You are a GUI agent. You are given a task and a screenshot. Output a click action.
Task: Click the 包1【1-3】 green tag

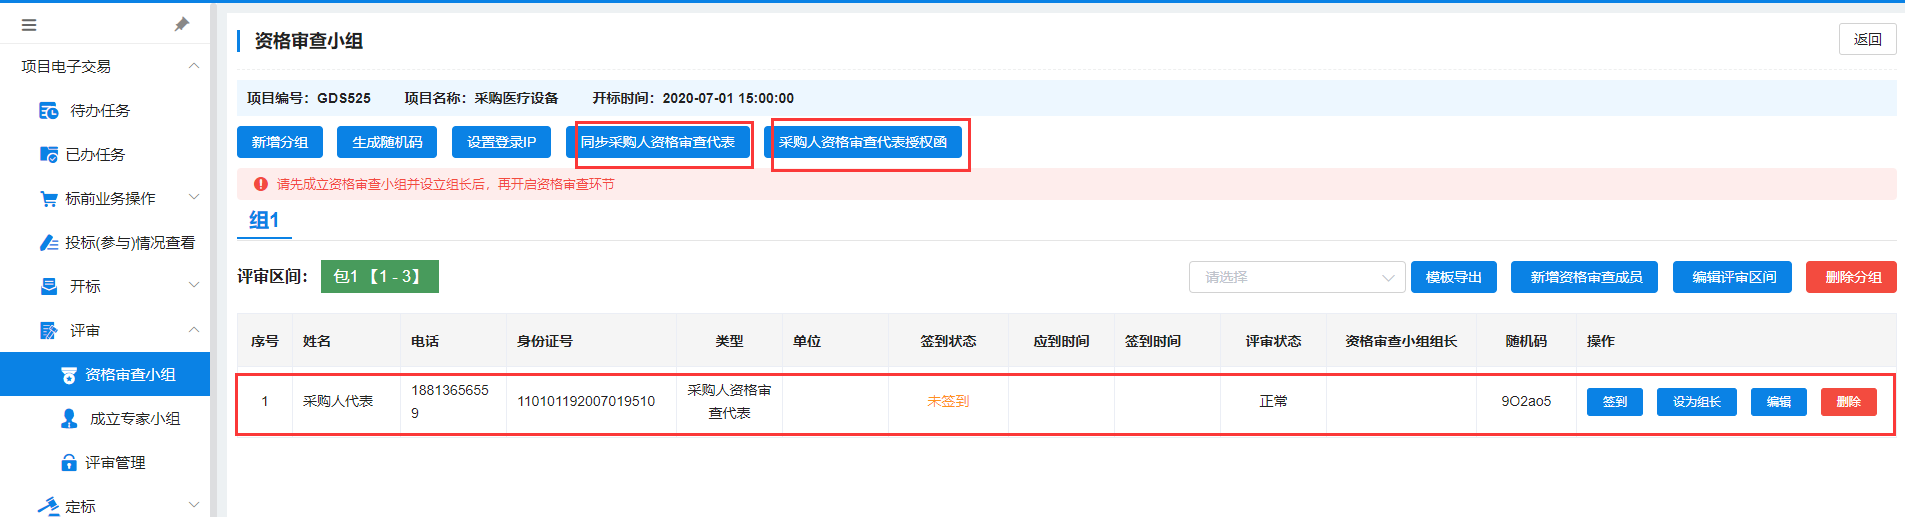coord(379,277)
